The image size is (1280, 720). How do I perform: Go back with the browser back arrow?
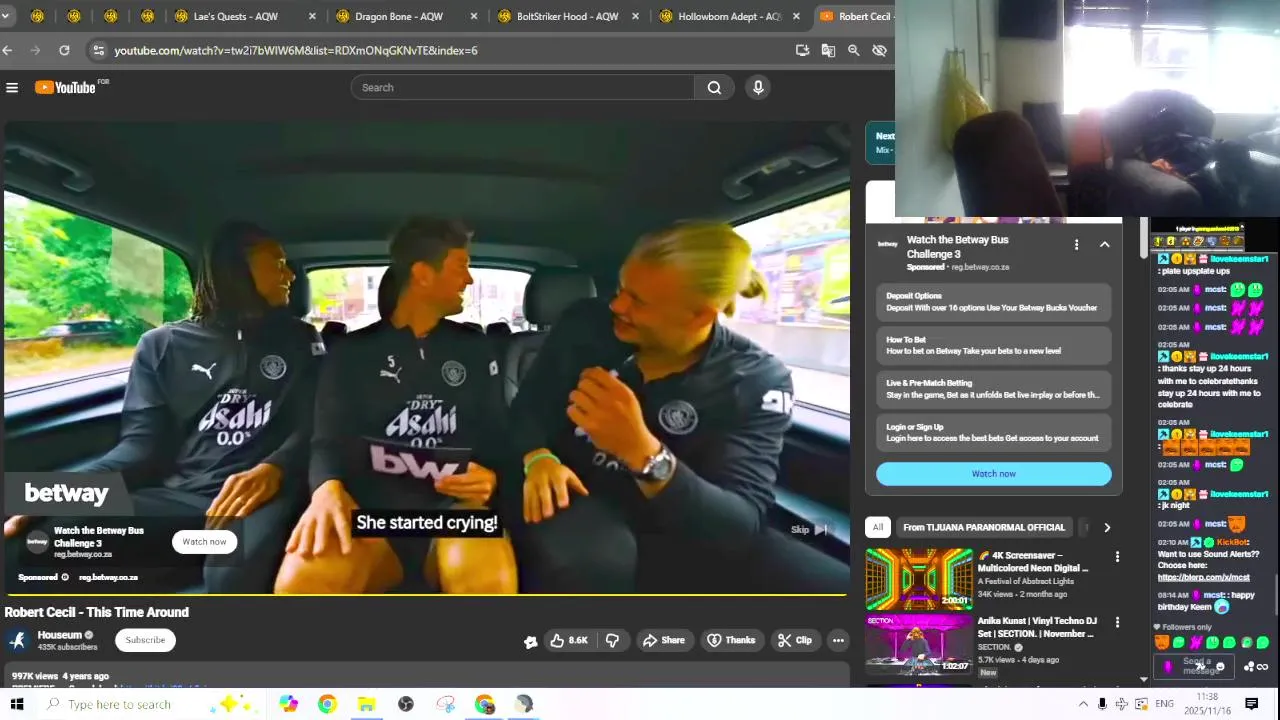click(8, 50)
